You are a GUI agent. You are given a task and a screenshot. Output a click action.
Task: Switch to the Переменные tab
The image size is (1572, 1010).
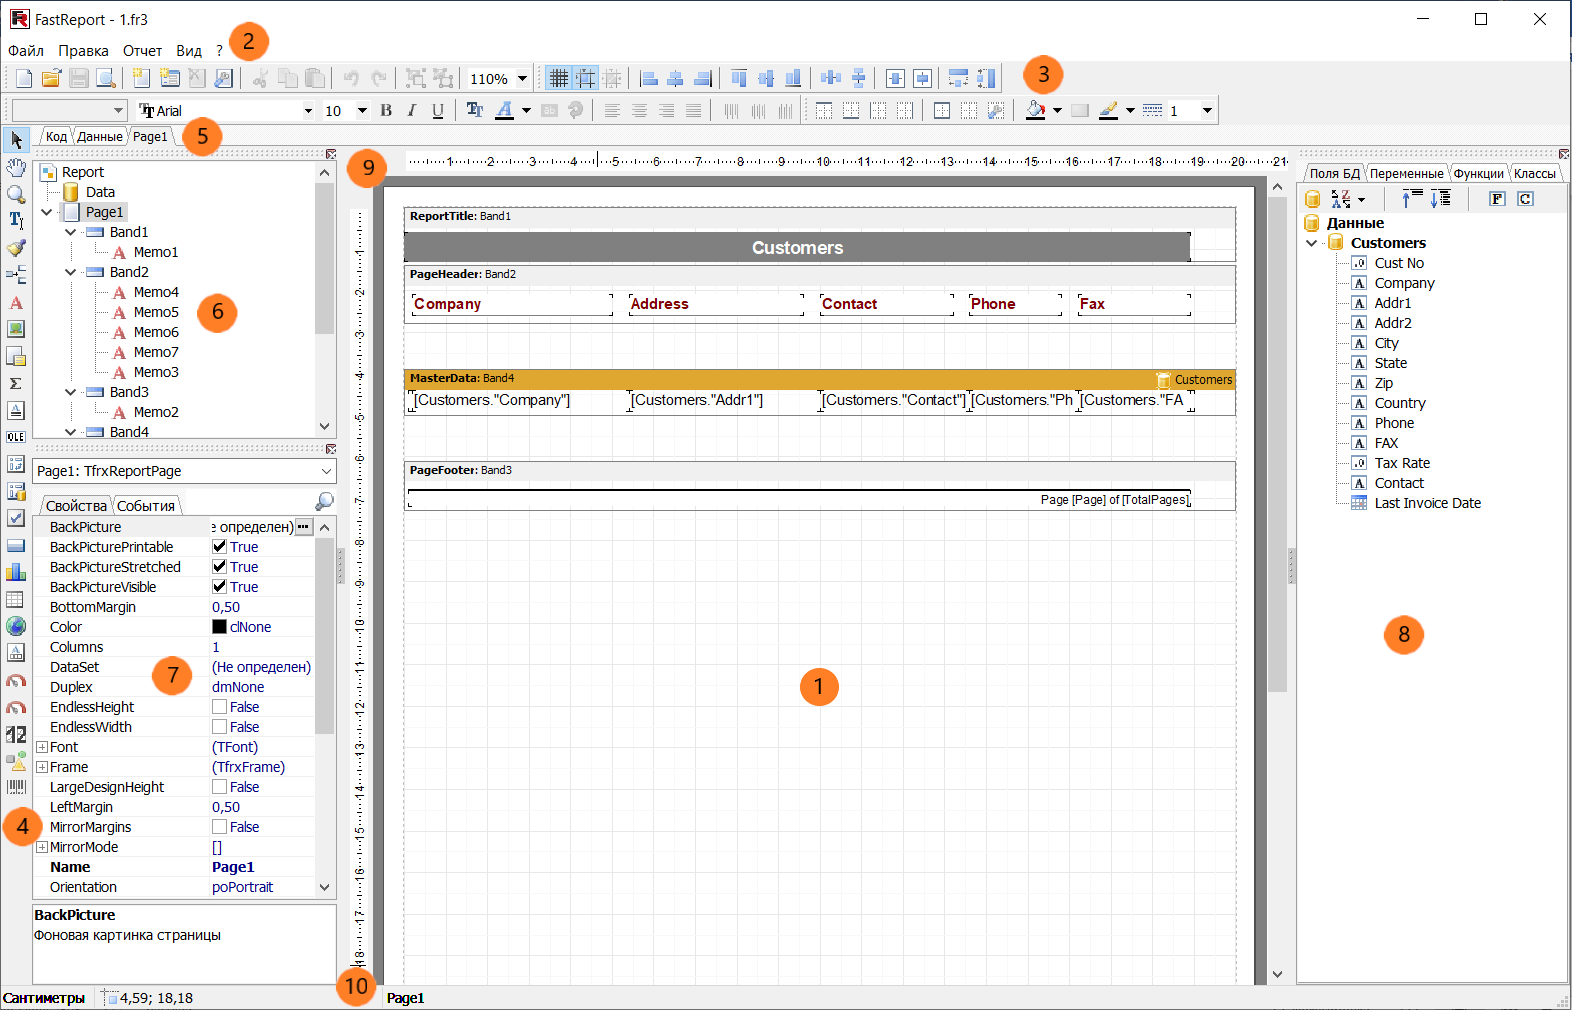point(1406,174)
